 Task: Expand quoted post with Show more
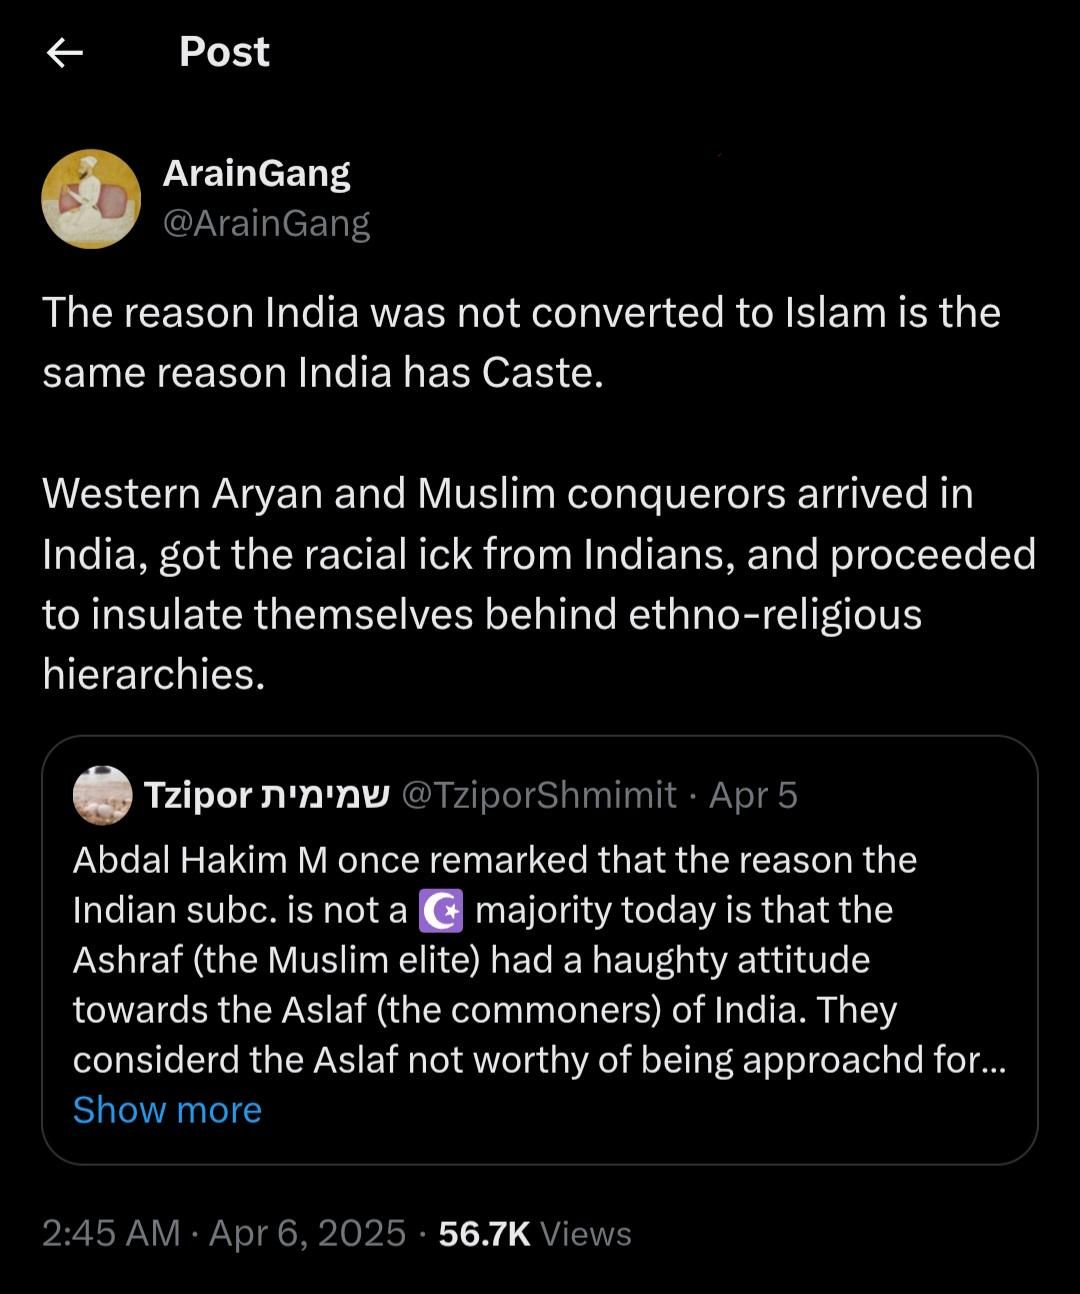coord(167,1110)
